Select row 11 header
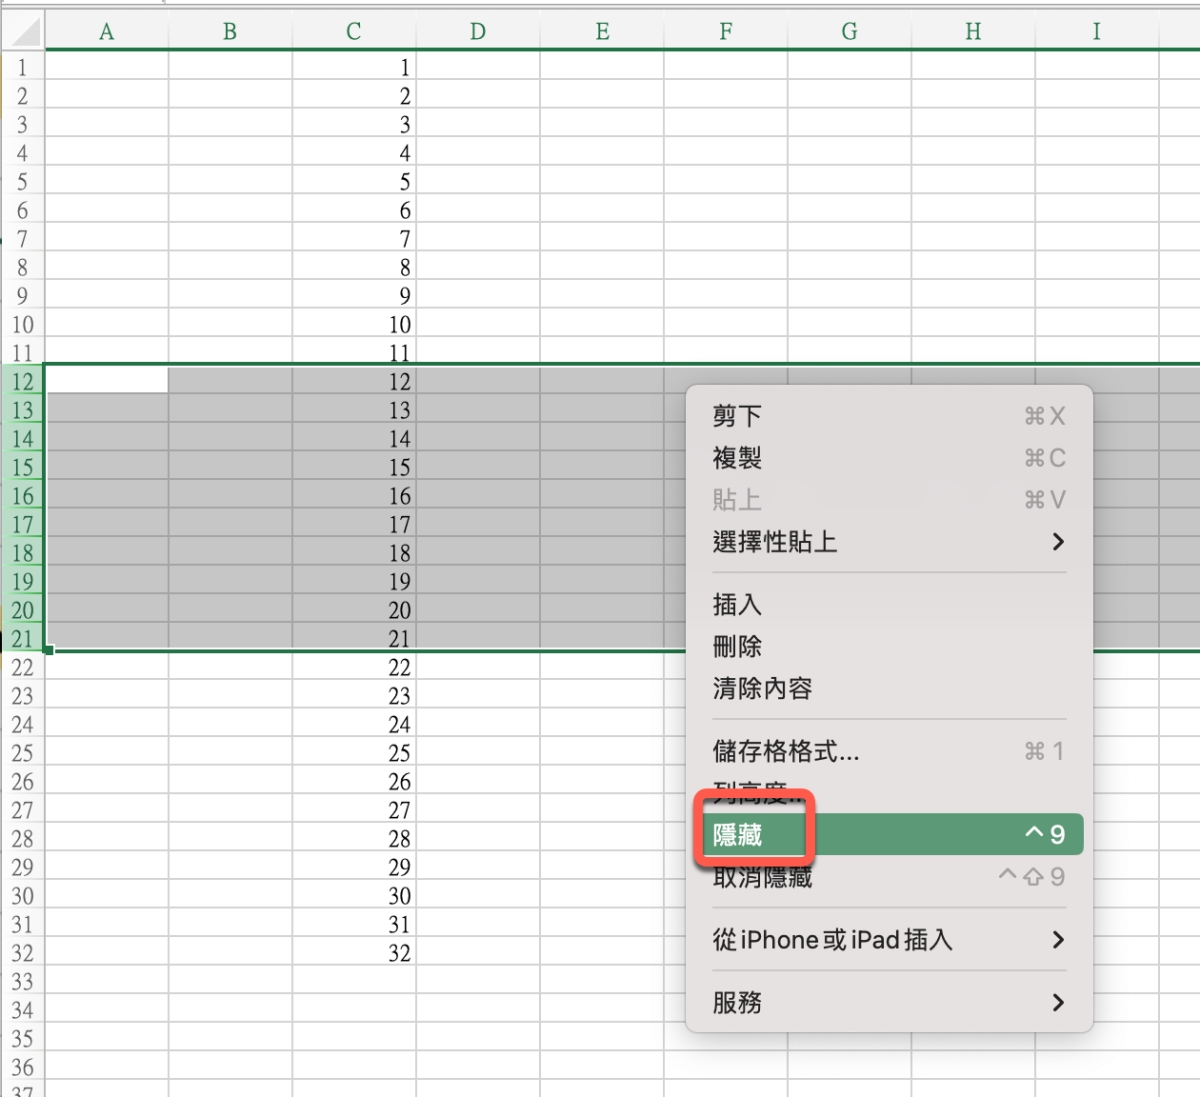This screenshot has width=1200, height=1097. (x=23, y=353)
